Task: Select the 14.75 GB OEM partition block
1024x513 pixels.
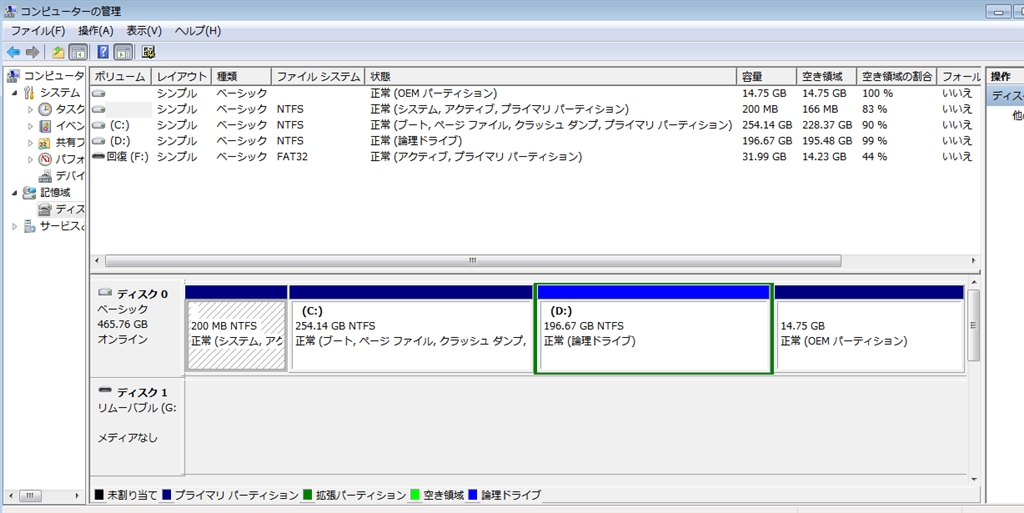Action: click(869, 328)
